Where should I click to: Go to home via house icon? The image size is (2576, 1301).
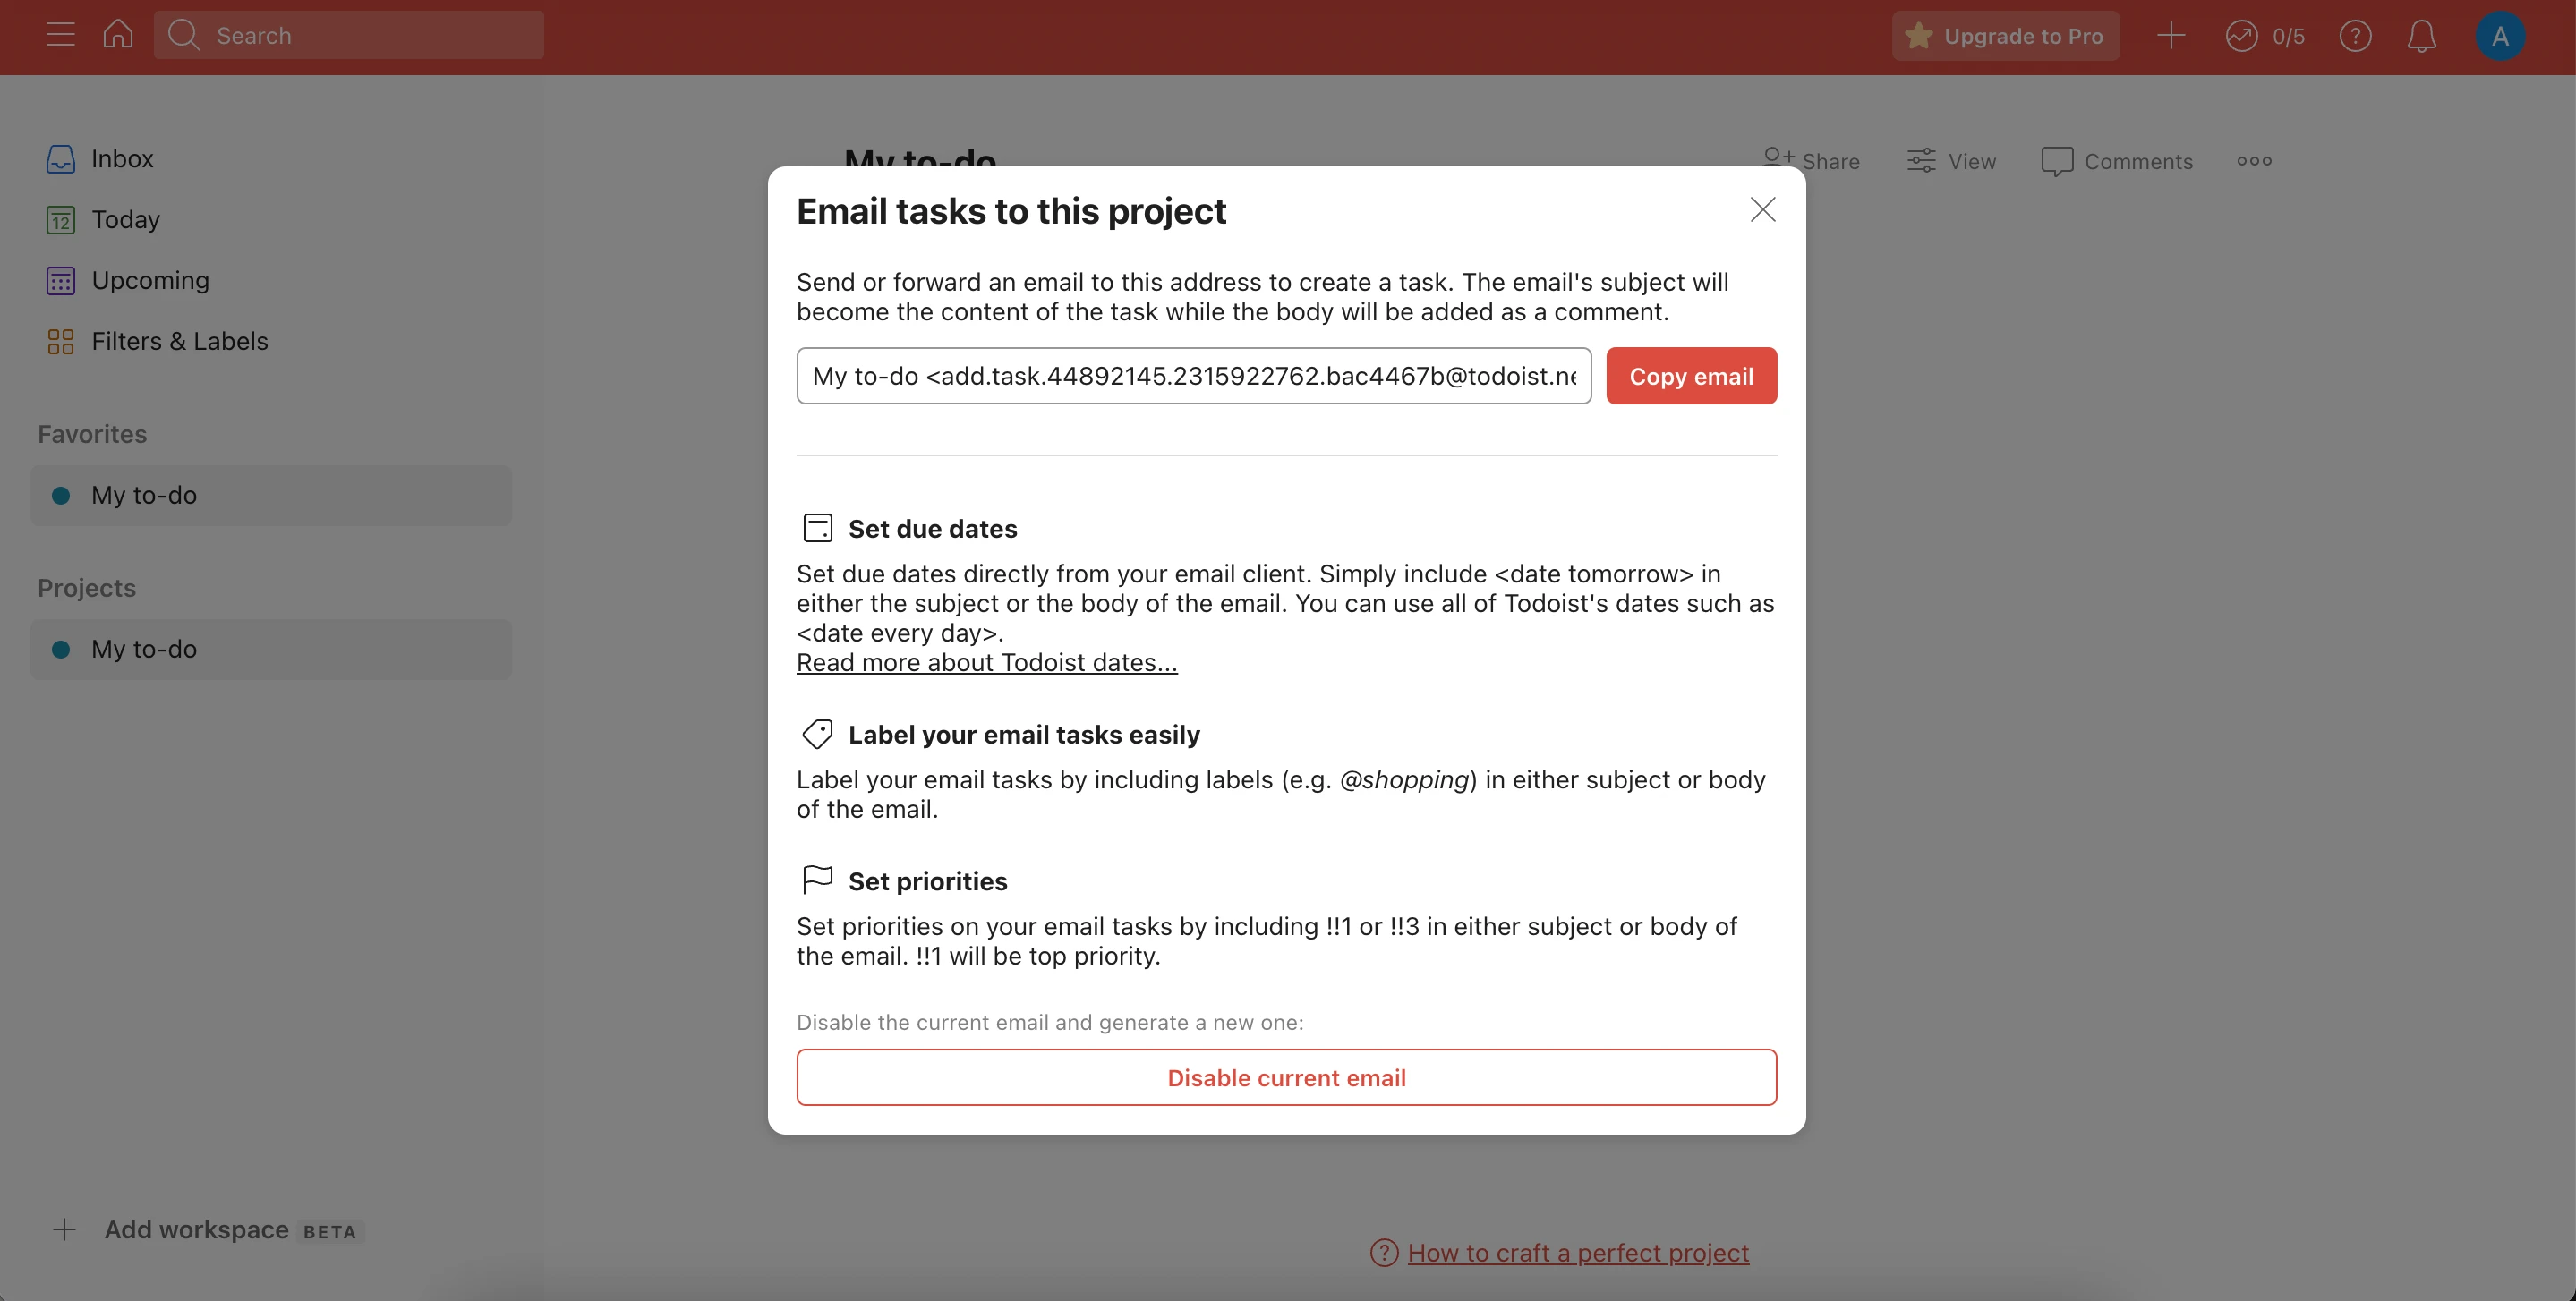[118, 35]
